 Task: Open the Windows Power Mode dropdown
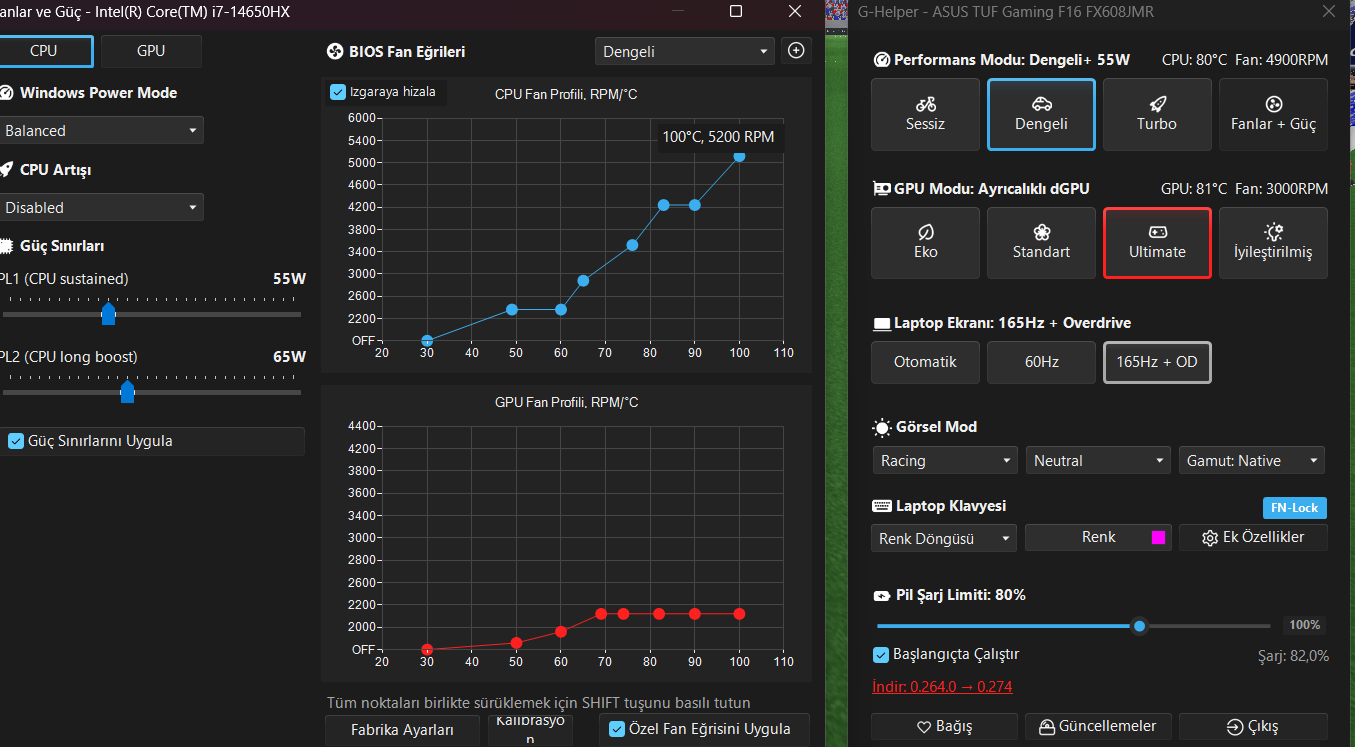point(100,130)
